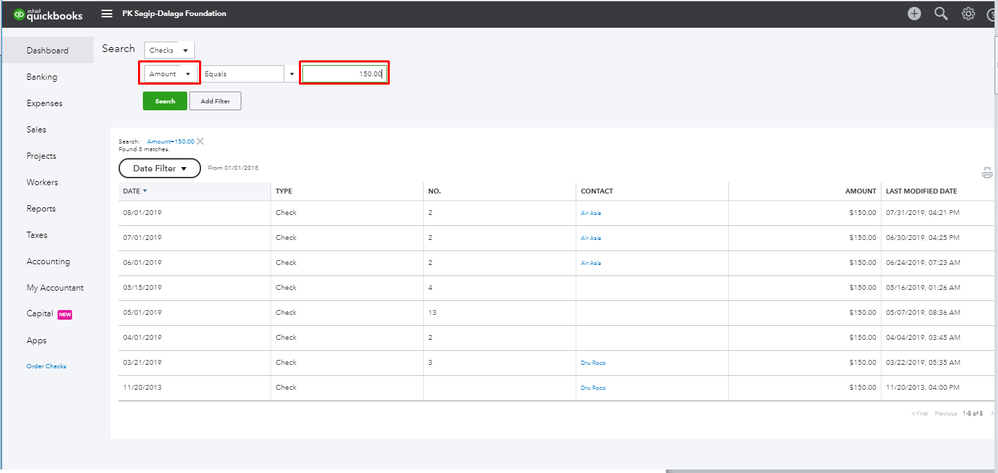Open the Dru Roco contact link
Viewport: 998px width, 473px height.
(x=593, y=361)
